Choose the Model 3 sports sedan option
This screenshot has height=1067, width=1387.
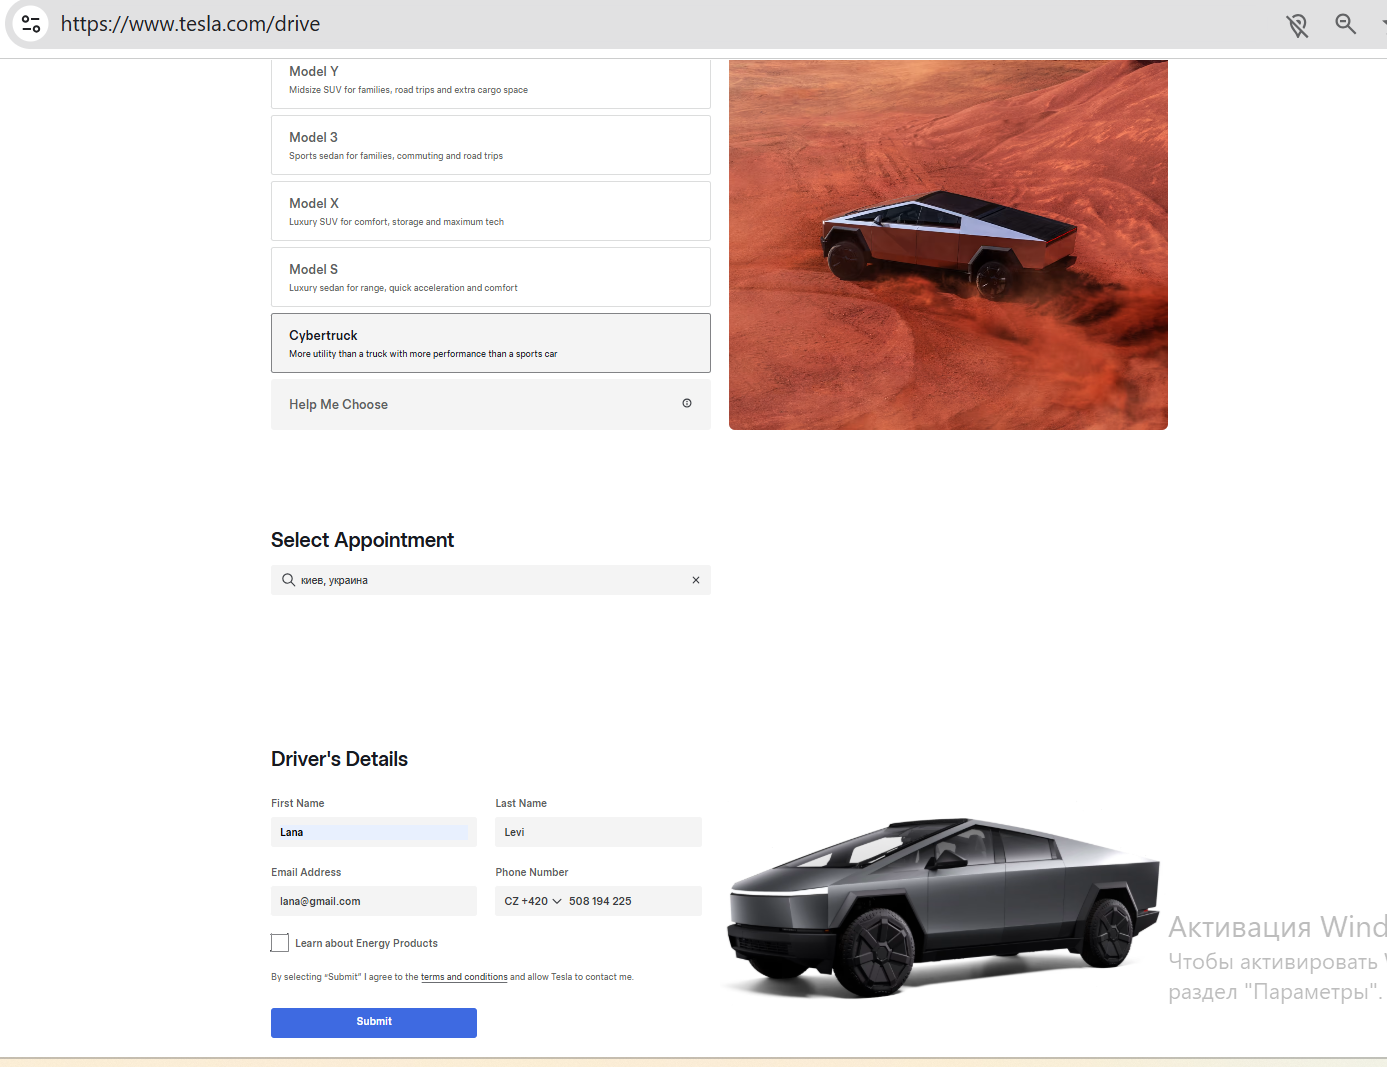point(491,145)
